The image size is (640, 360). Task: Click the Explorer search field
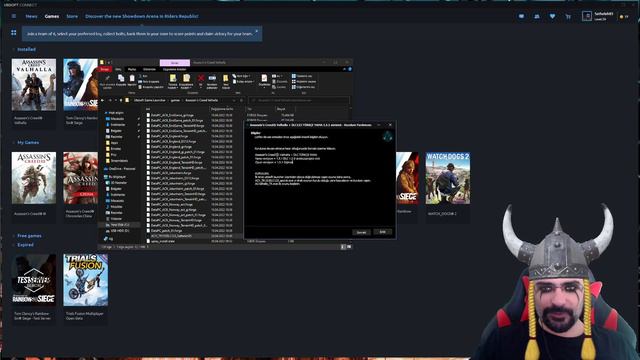[x=300, y=100]
